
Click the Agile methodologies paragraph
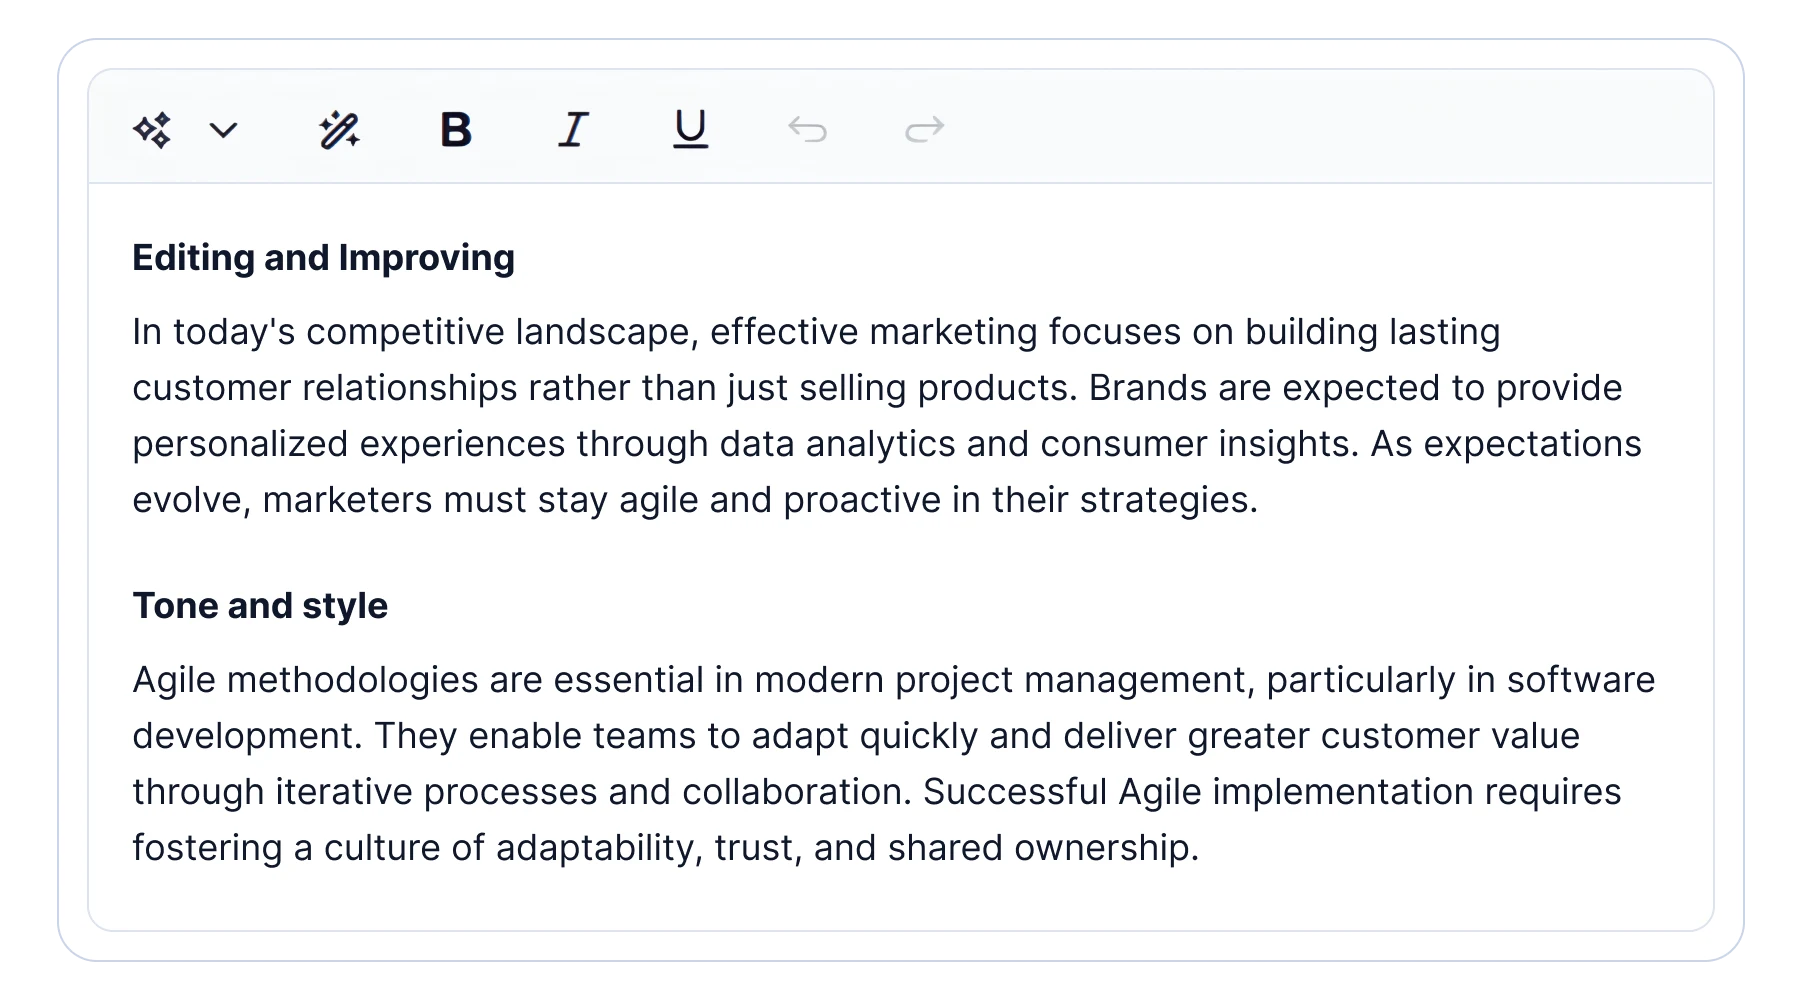click(x=700, y=735)
